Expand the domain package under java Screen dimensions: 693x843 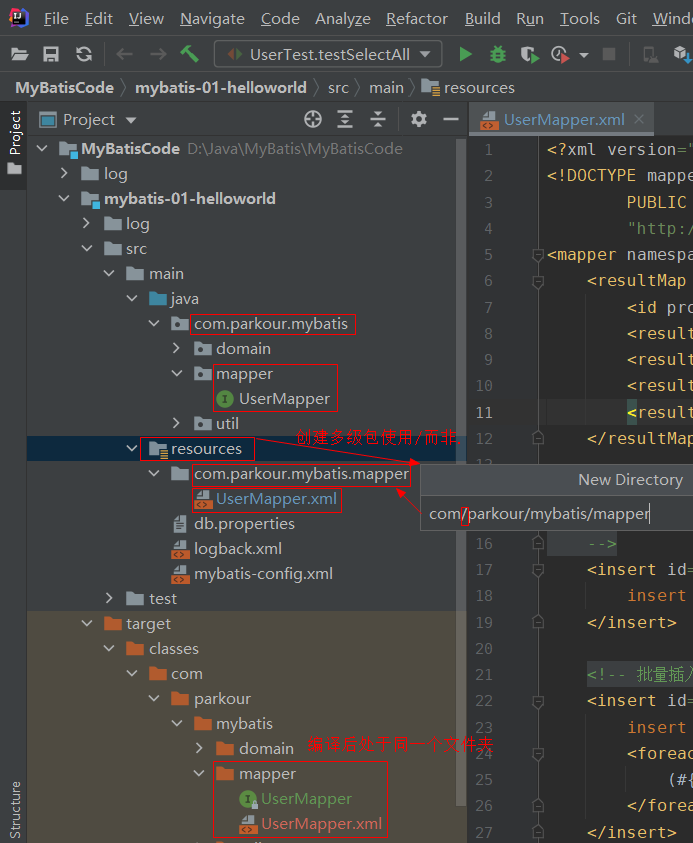(x=176, y=348)
